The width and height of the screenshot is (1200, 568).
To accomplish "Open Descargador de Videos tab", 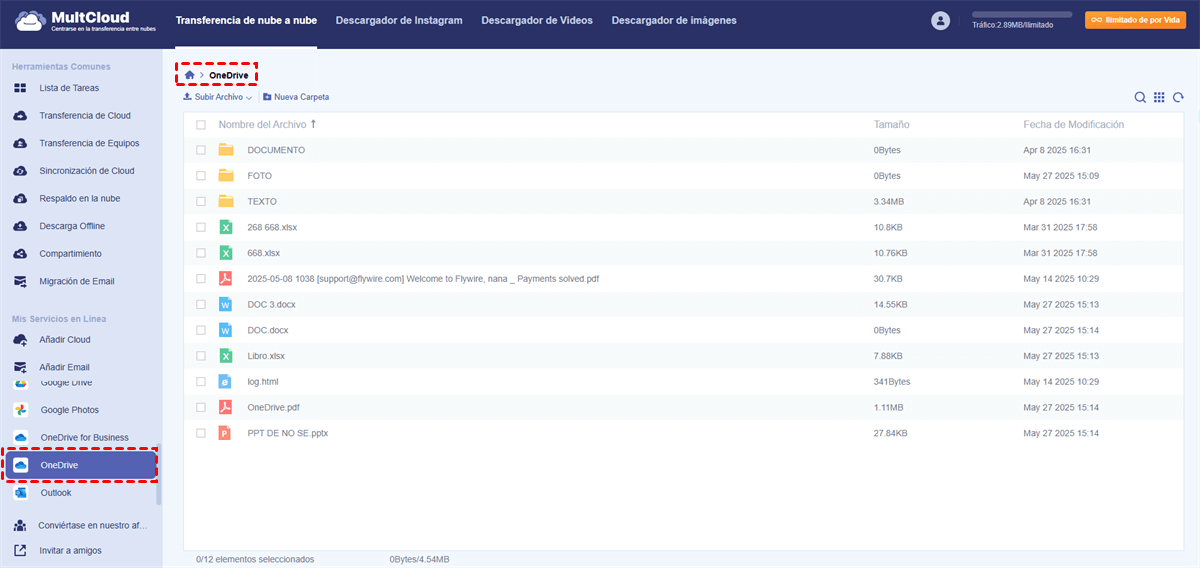I will 536,20.
